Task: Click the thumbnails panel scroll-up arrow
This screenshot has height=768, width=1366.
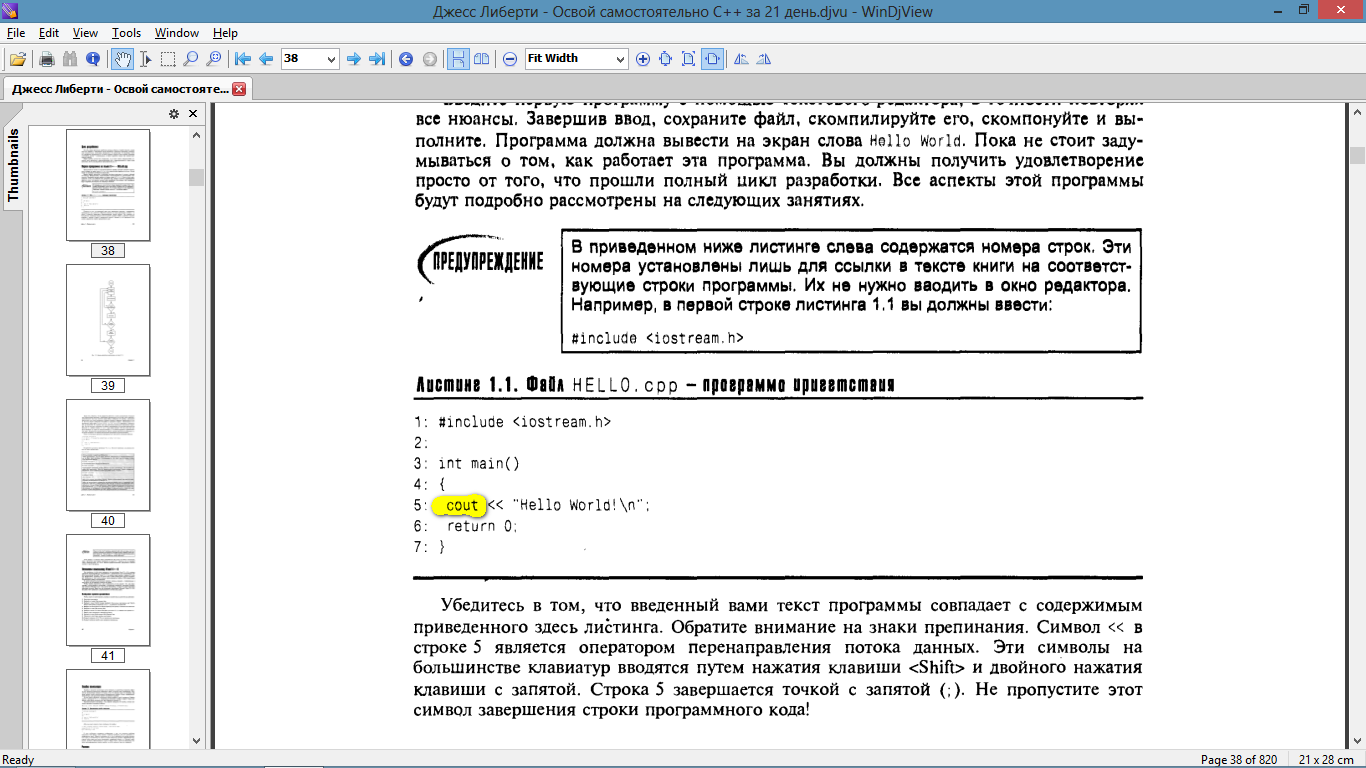Action: pyautogui.click(x=196, y=135)
